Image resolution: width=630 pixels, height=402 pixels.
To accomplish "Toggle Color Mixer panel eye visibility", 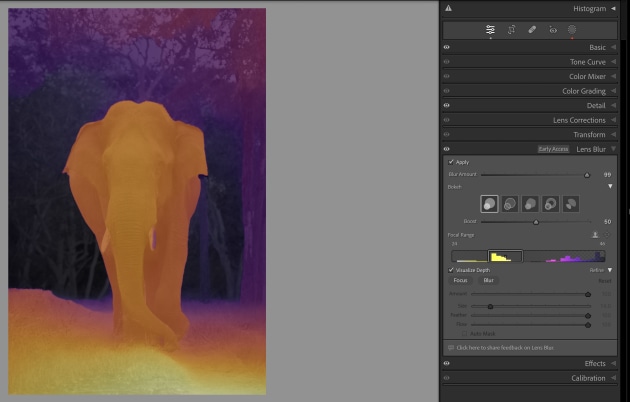I will 446,76.
